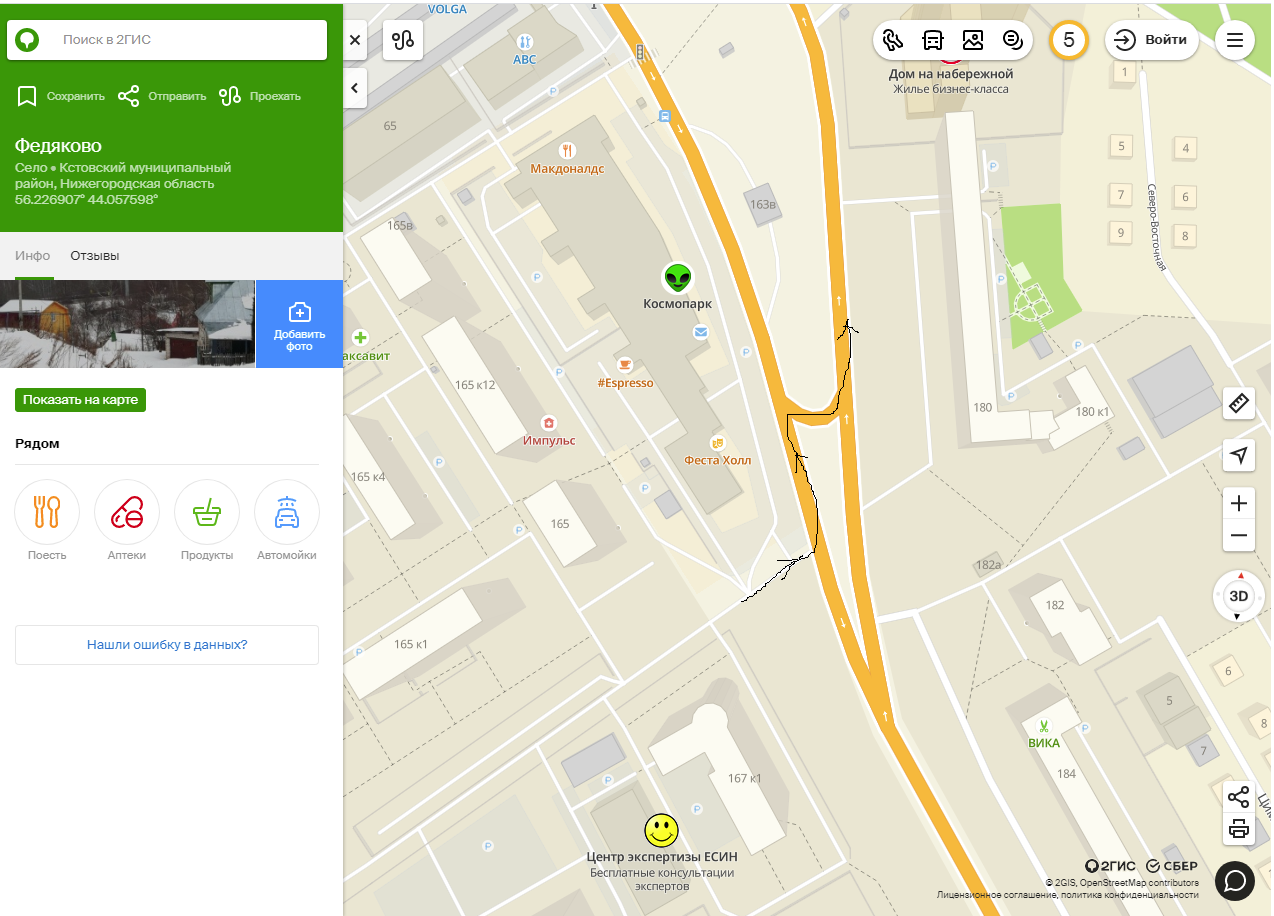Viewport: 1274px width, 916px height.
Task: Click the my location arrow button
Action: tap(1239, 456)
